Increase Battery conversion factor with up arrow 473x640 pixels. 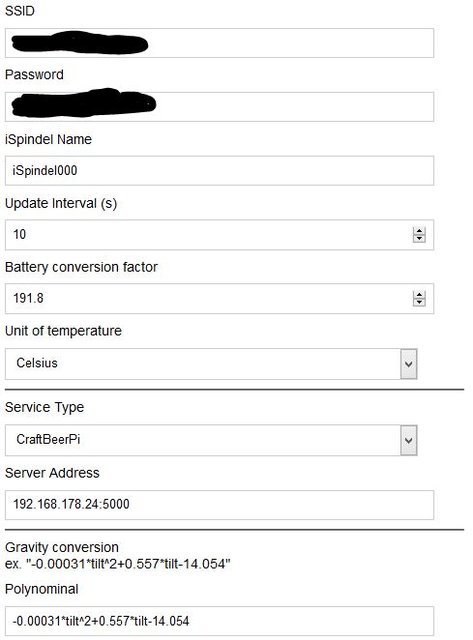coord(419,295)
